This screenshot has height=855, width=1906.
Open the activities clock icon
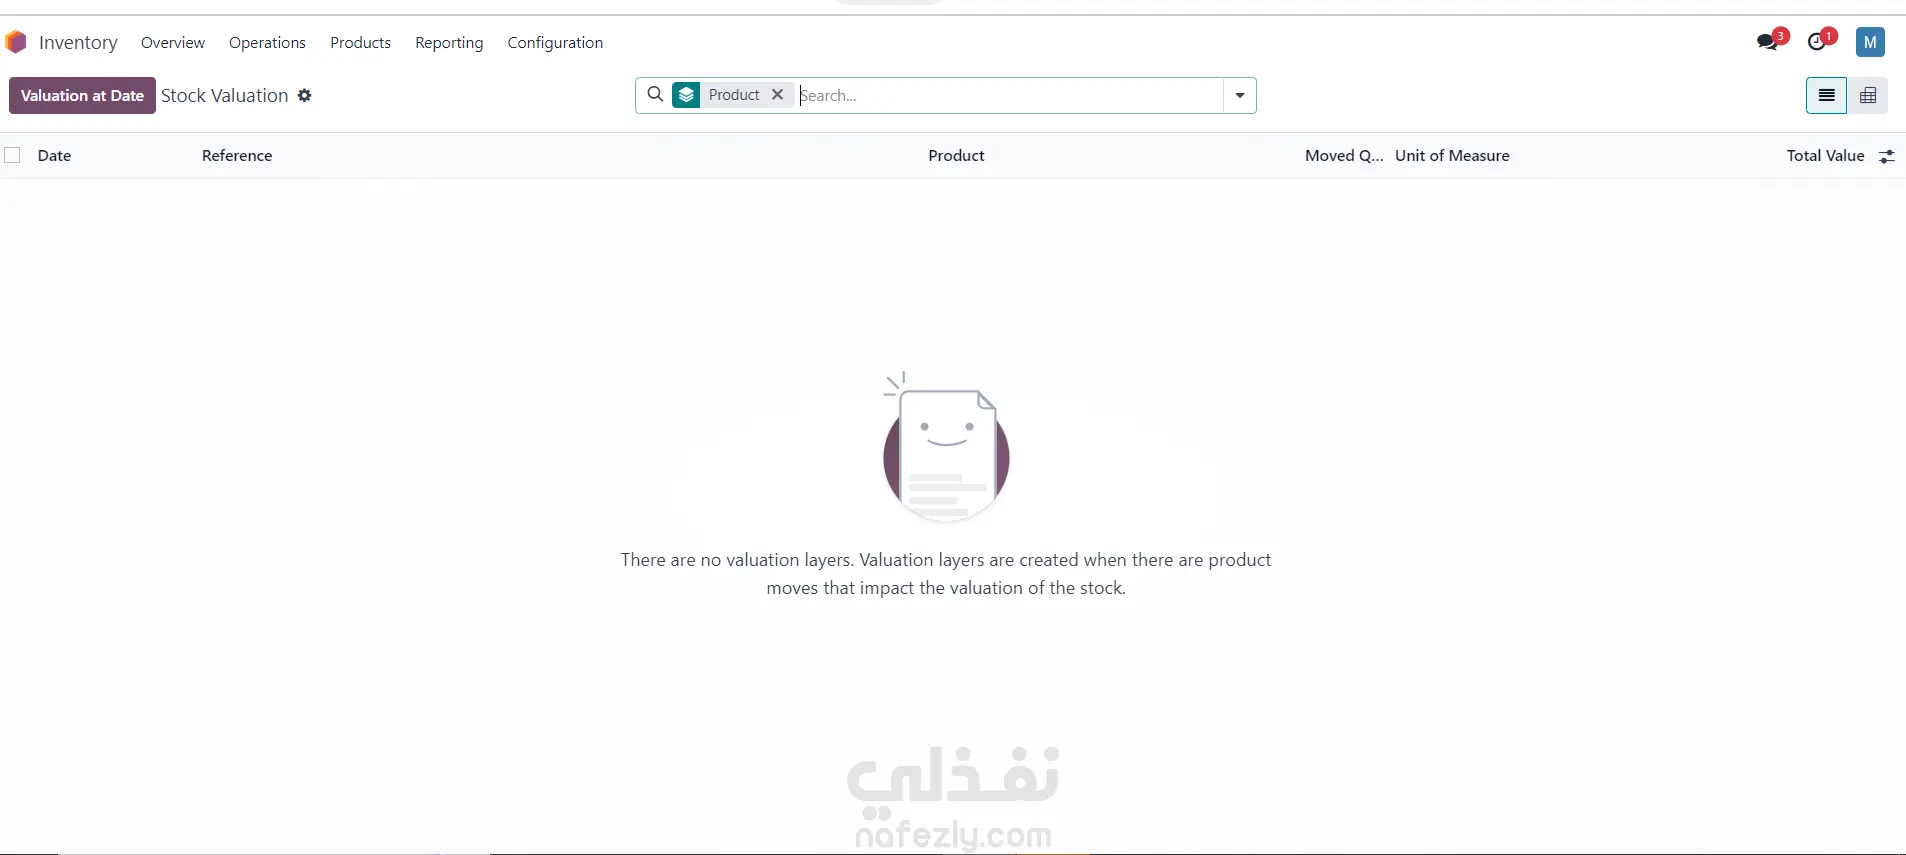click(1817, 42)
